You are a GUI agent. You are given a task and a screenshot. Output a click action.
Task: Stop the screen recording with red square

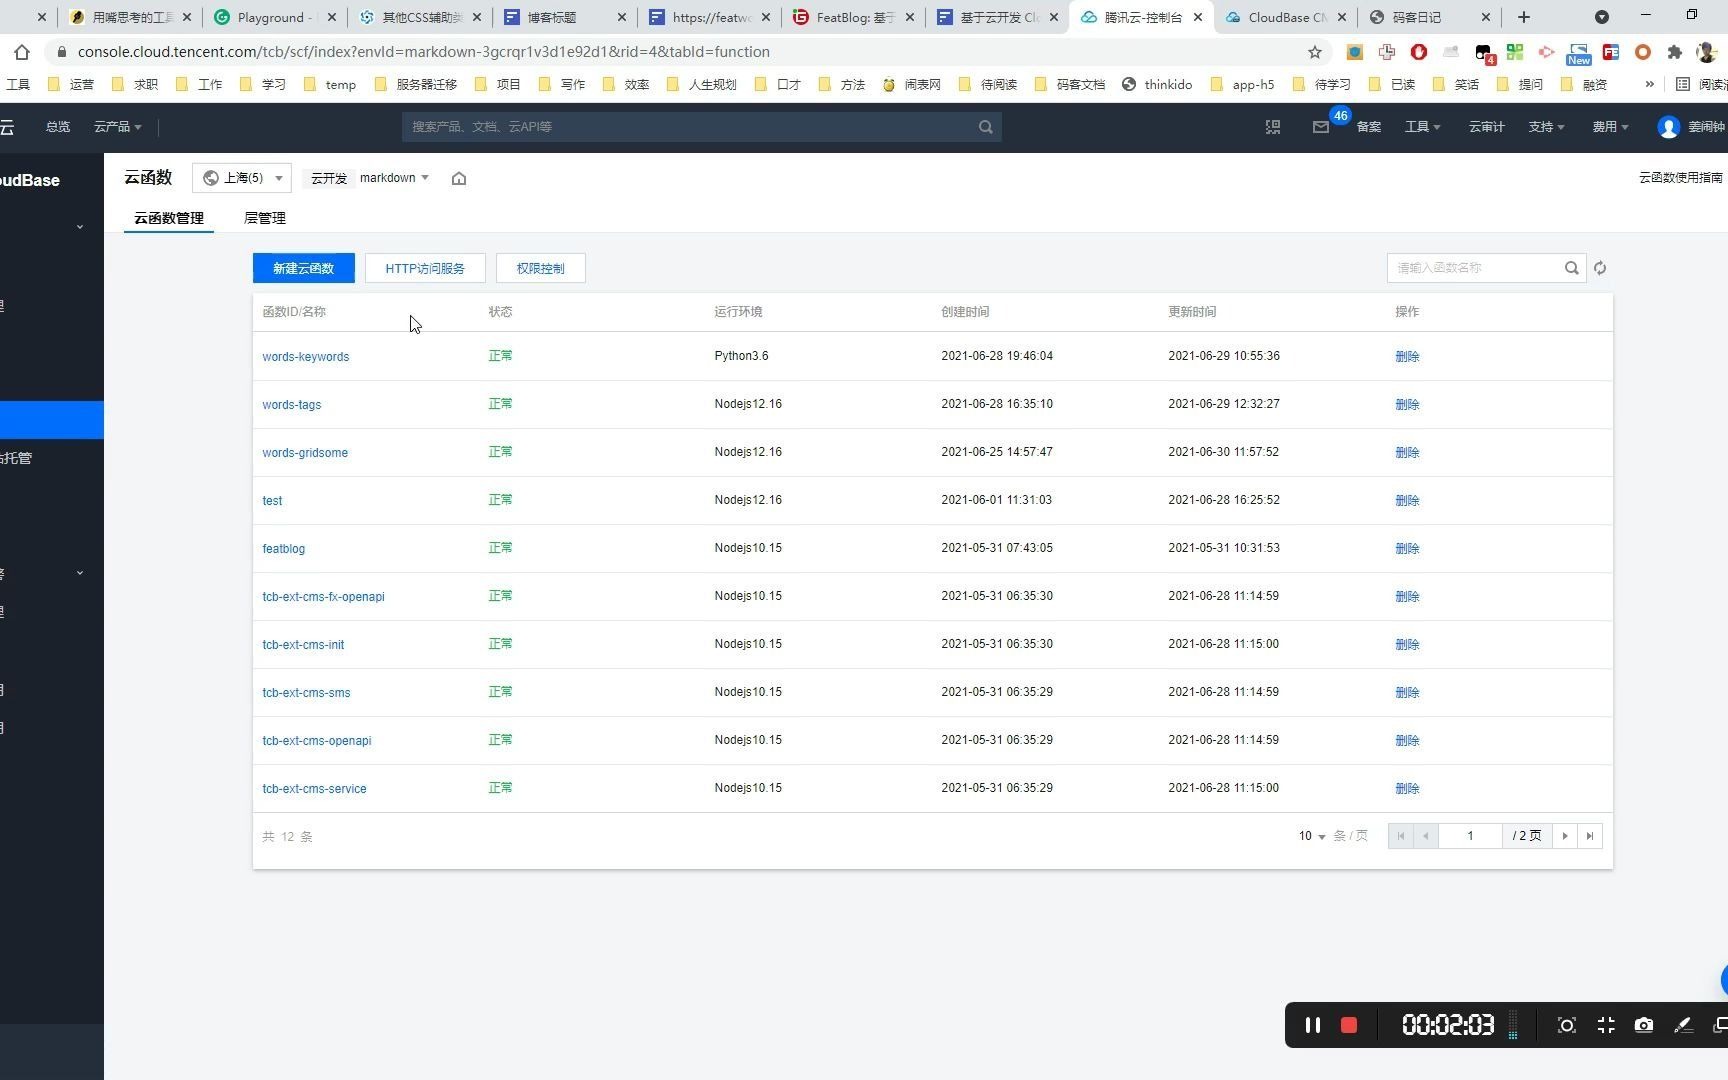point(1349,1025)
